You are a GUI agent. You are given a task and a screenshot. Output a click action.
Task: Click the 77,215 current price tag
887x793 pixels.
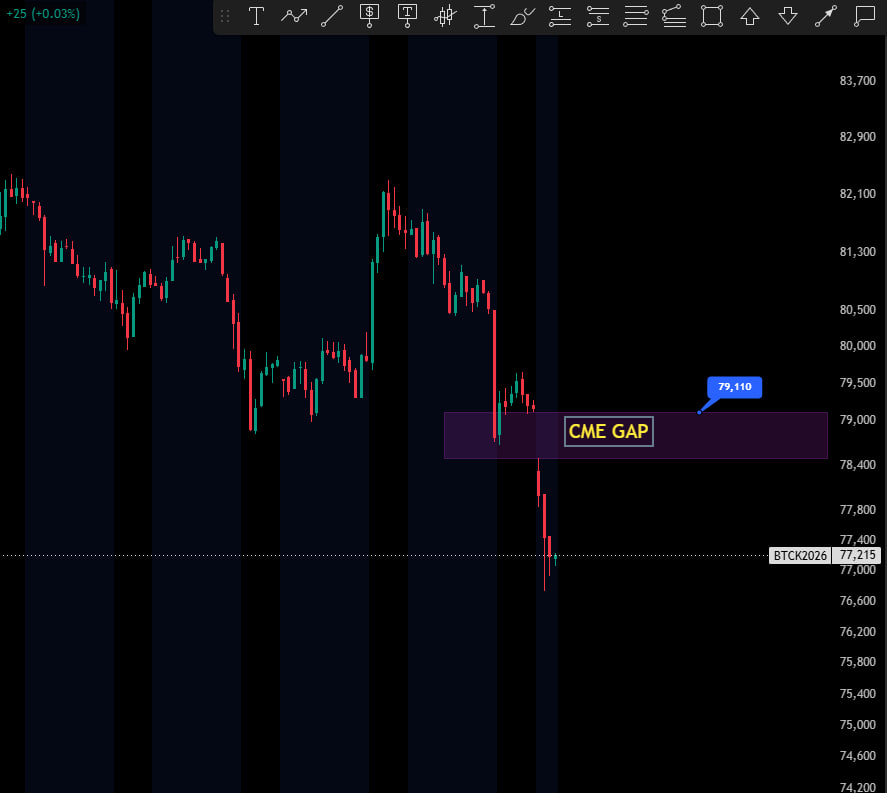pyautogui.click(x=856, y=555)
